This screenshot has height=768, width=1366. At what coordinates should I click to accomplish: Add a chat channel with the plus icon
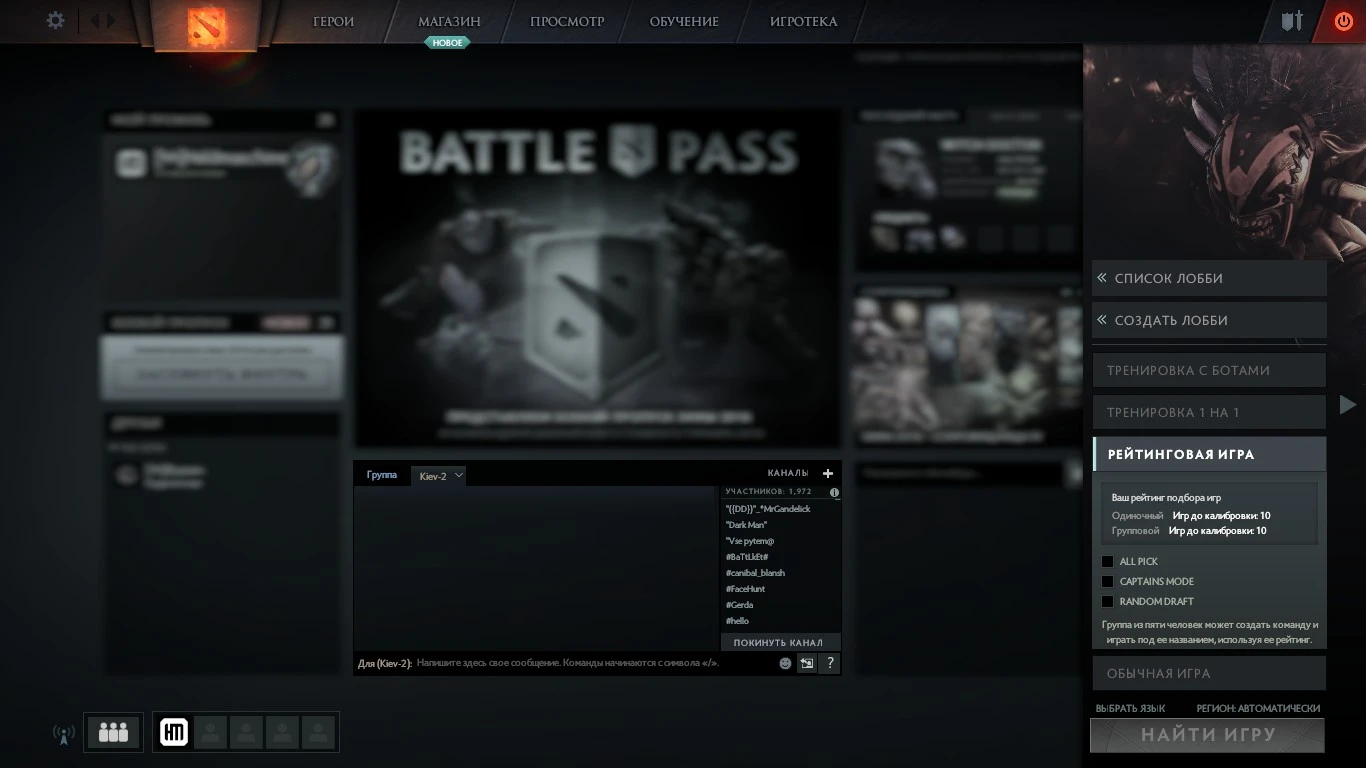(828, 473)
